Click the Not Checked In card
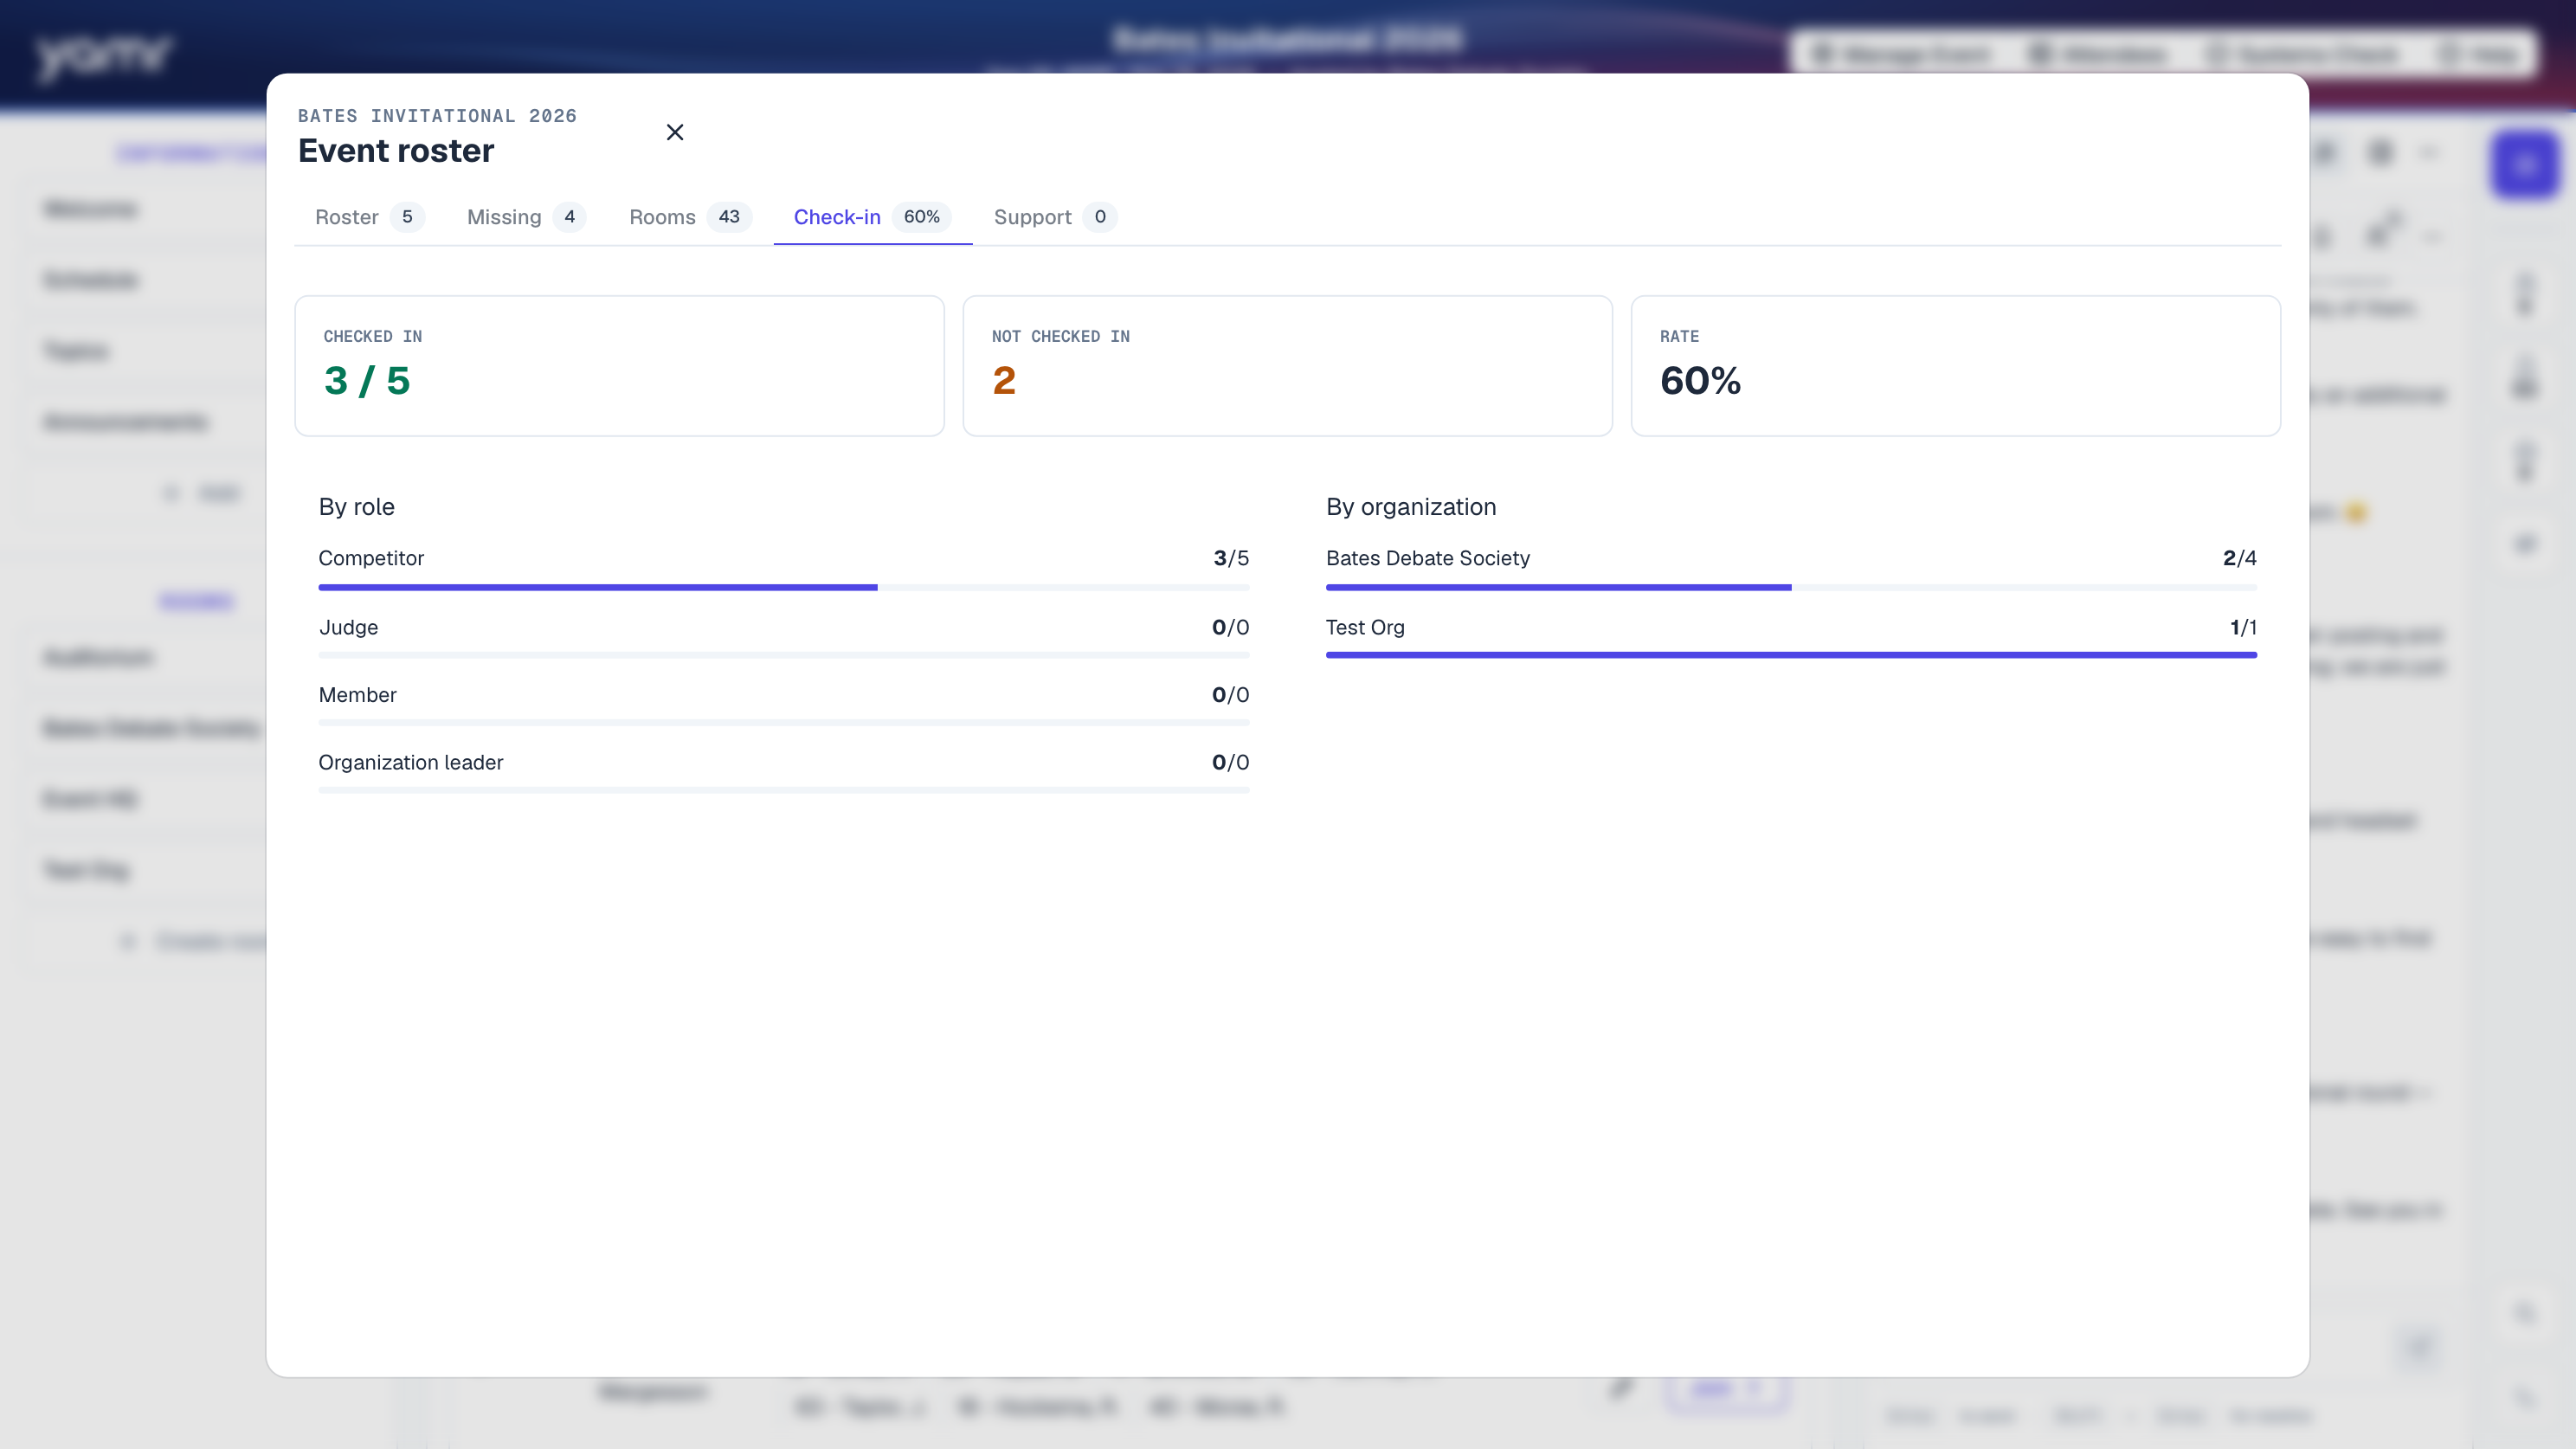Viewport: 2576px width, 1449px height. pos(1287,365)
